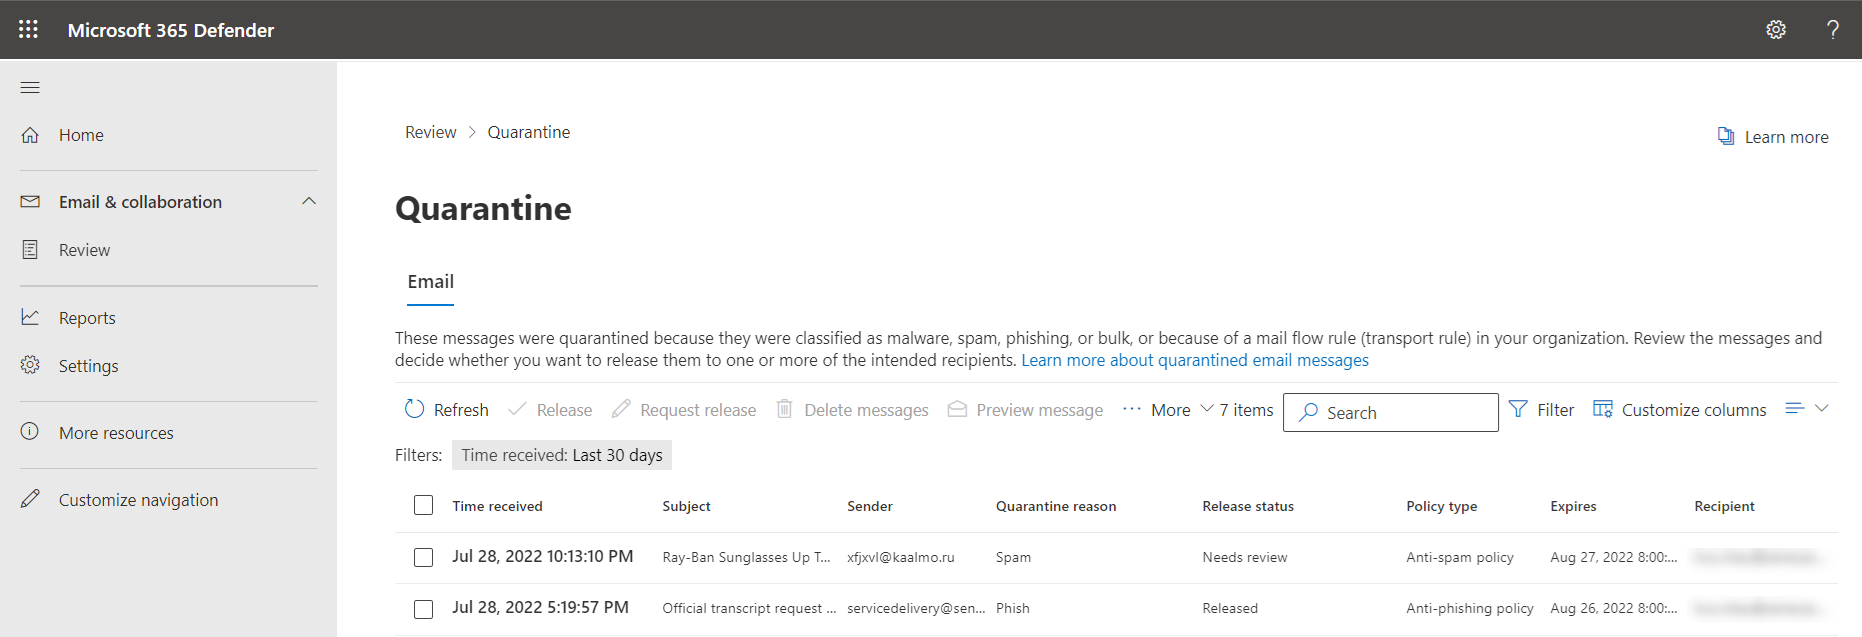Viewport: 1862px width, 637px height.
Task: Click the 'Phish' quarantine reason cell
Action: 1012,608
